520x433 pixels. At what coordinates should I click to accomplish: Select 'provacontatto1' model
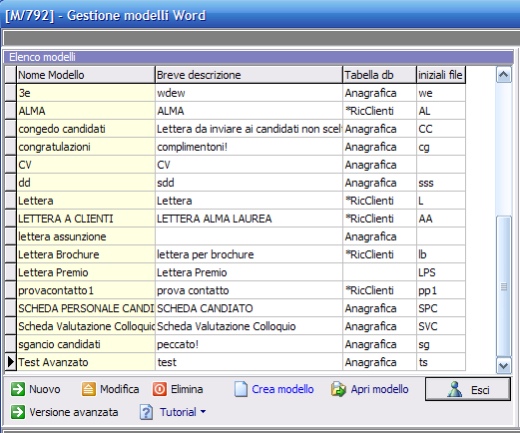86,290
